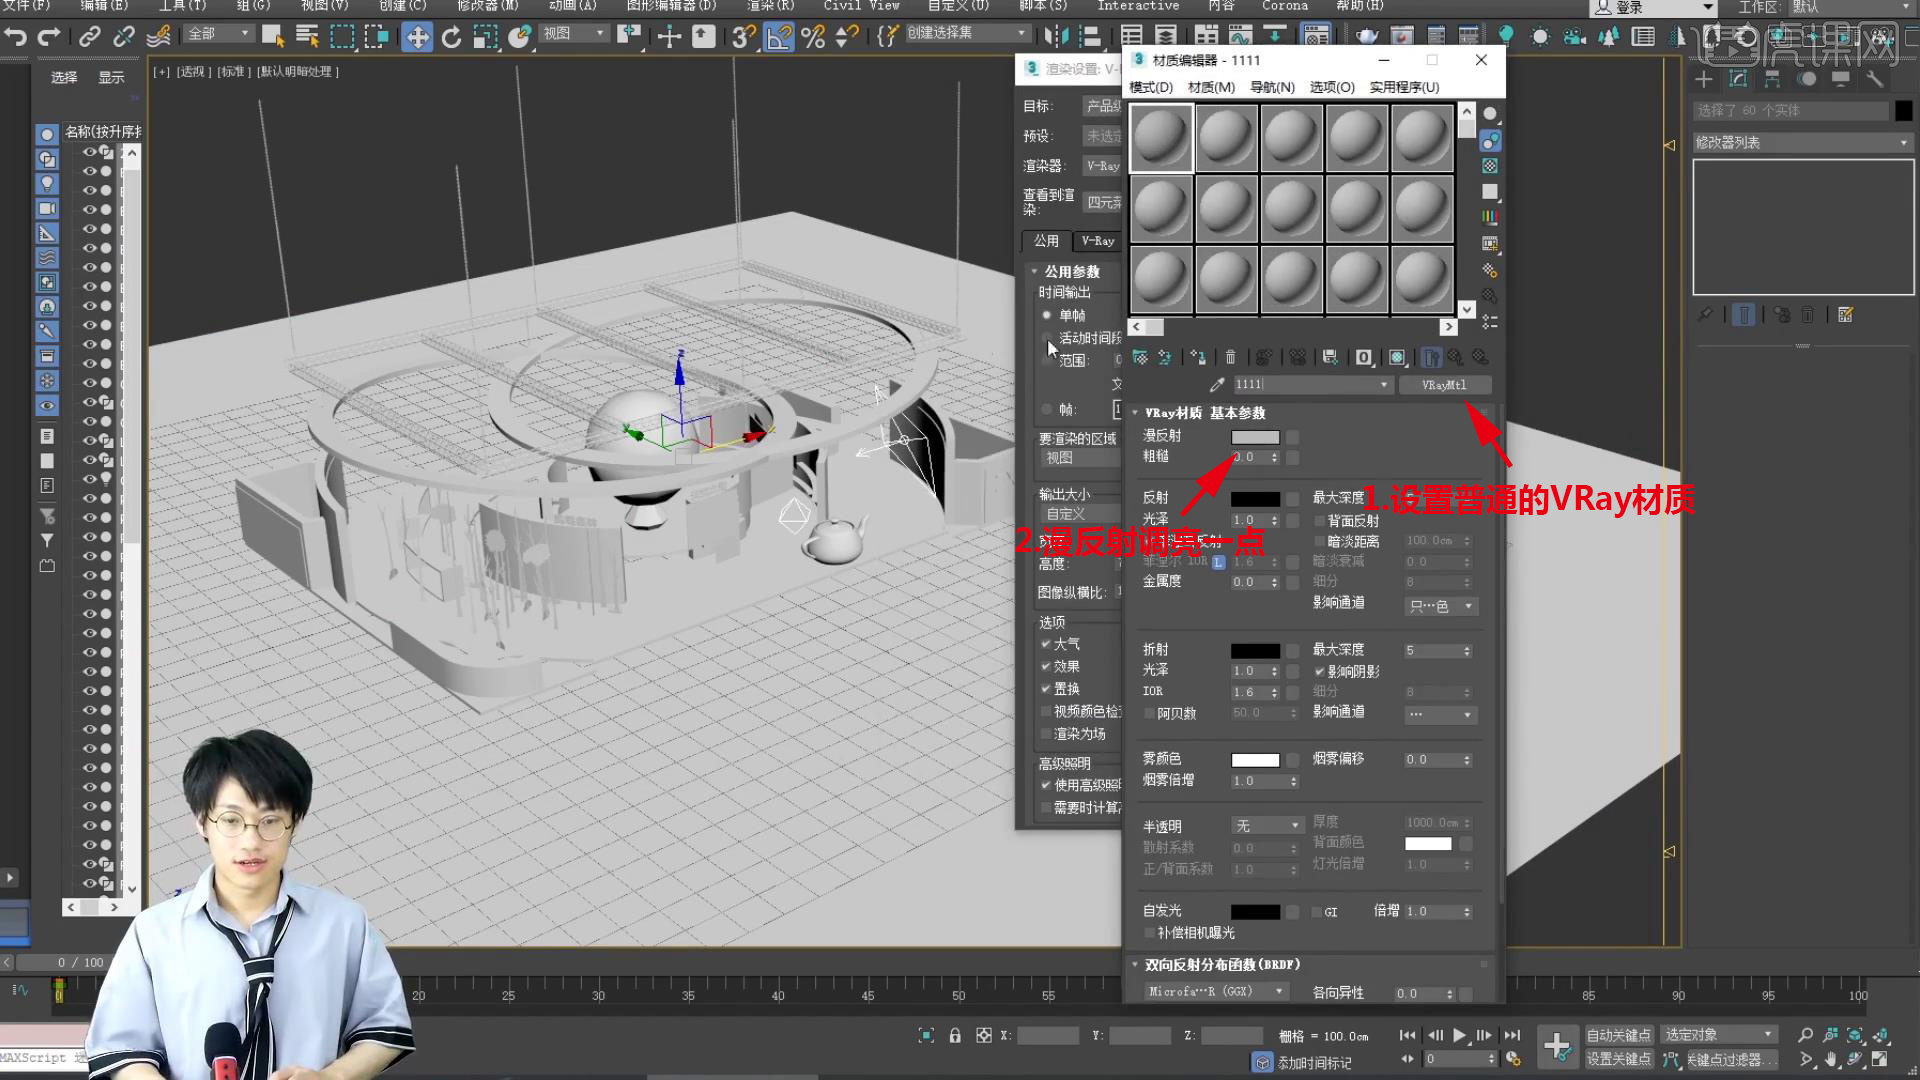1920x1080 pixels.
Task: Click the Selection Lock toggle padlock
Action: tap(955, 1035)
